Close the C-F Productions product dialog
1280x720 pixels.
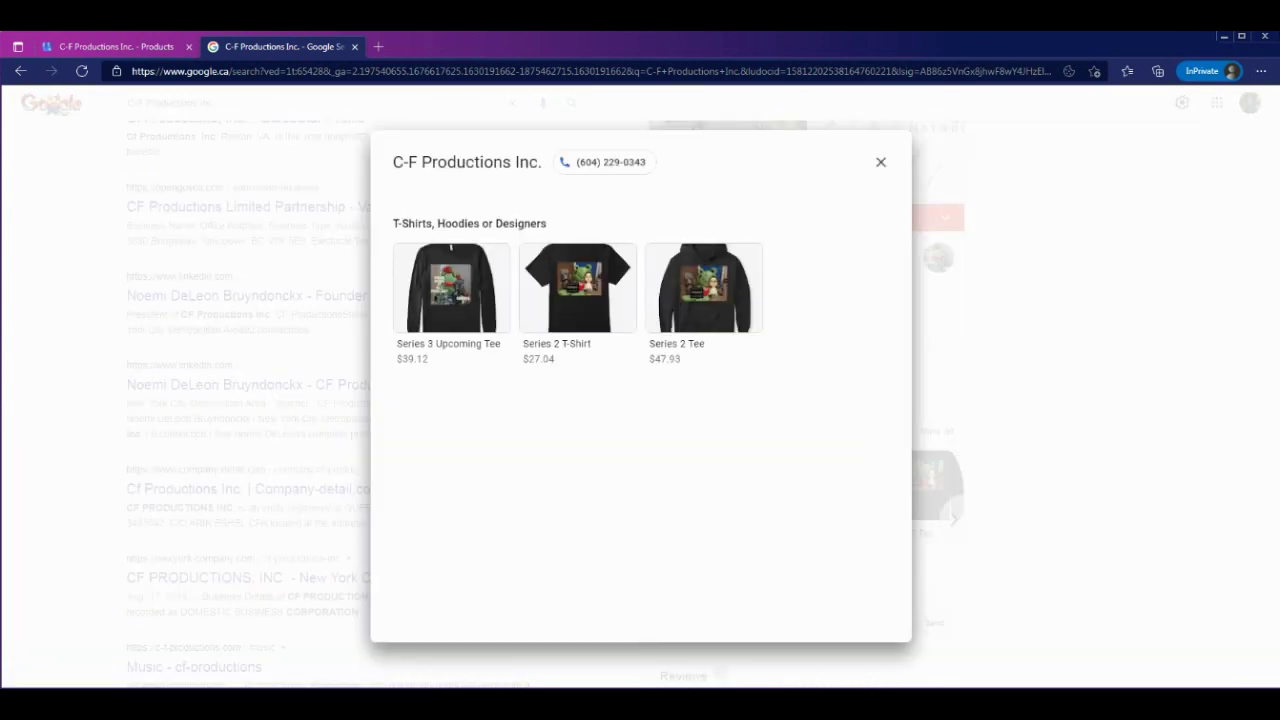click(880, 162)
